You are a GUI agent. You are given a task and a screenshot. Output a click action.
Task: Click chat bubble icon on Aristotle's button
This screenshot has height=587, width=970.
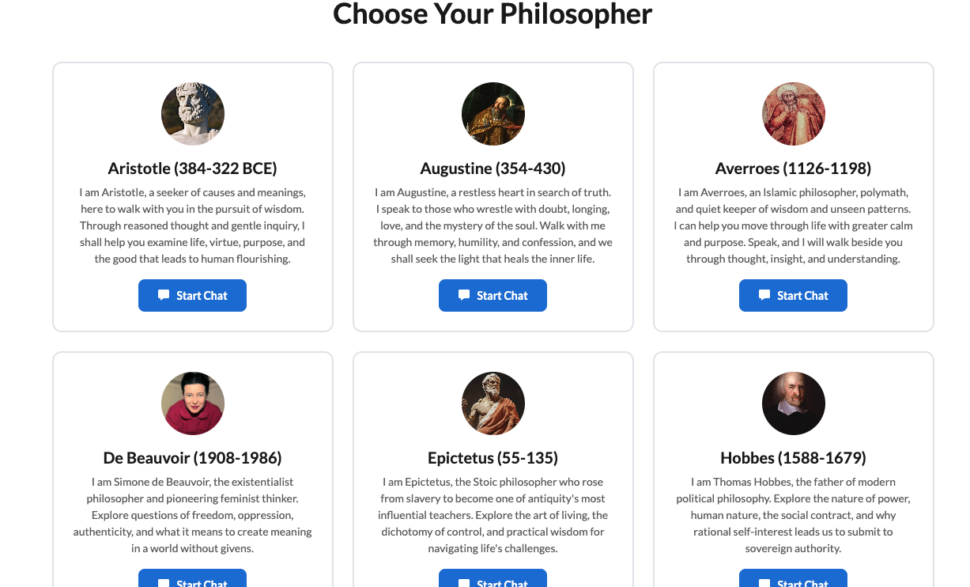[164, 295]
